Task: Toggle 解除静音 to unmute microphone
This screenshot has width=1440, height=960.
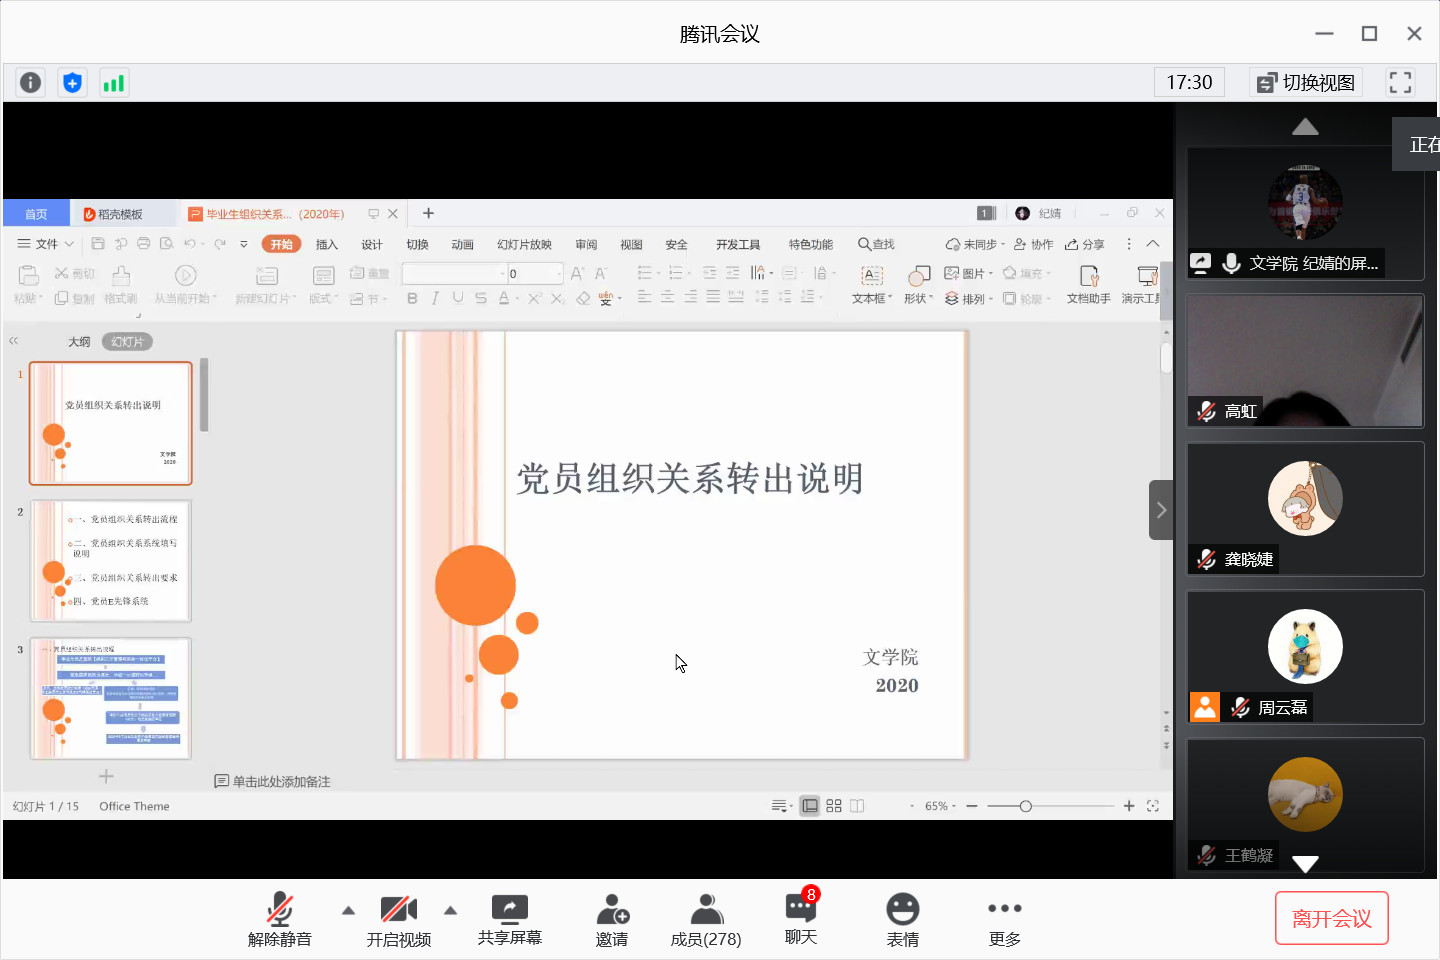Action: click(280, 918)
